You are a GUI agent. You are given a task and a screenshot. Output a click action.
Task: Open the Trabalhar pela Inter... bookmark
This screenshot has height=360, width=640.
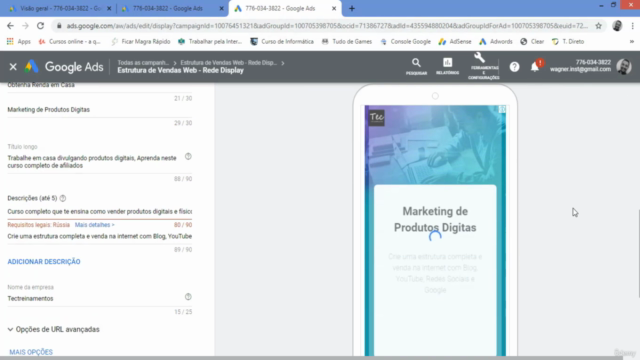[210, 42]
